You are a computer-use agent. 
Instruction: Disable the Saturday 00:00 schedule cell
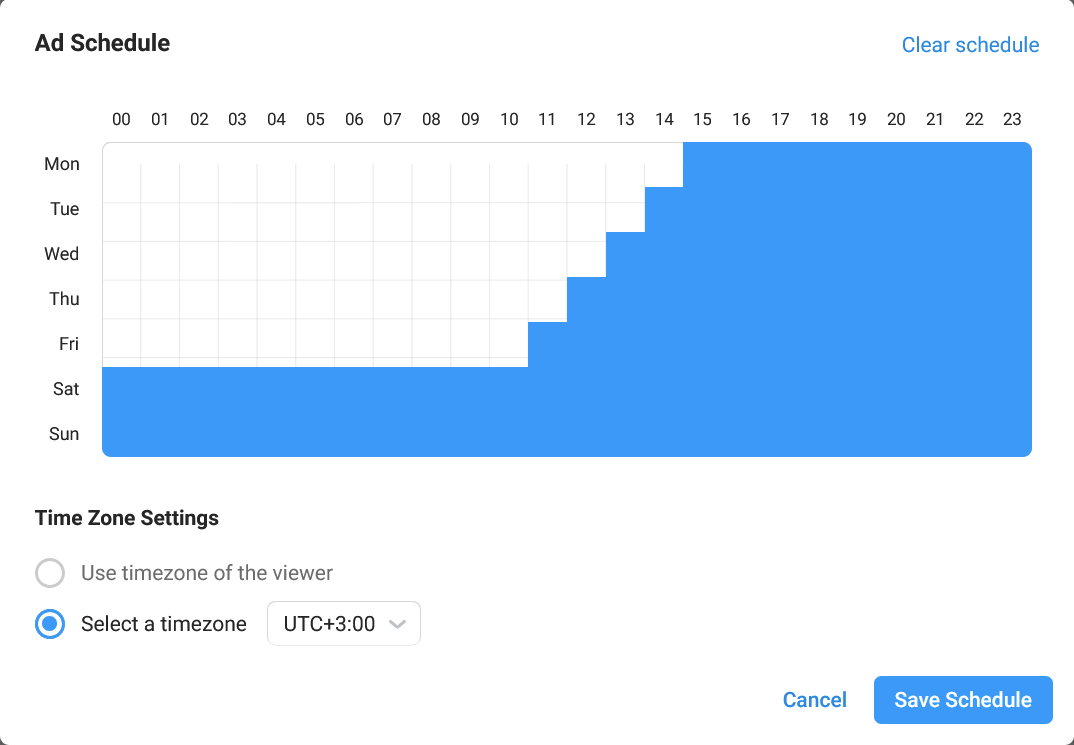pos(121,389)
